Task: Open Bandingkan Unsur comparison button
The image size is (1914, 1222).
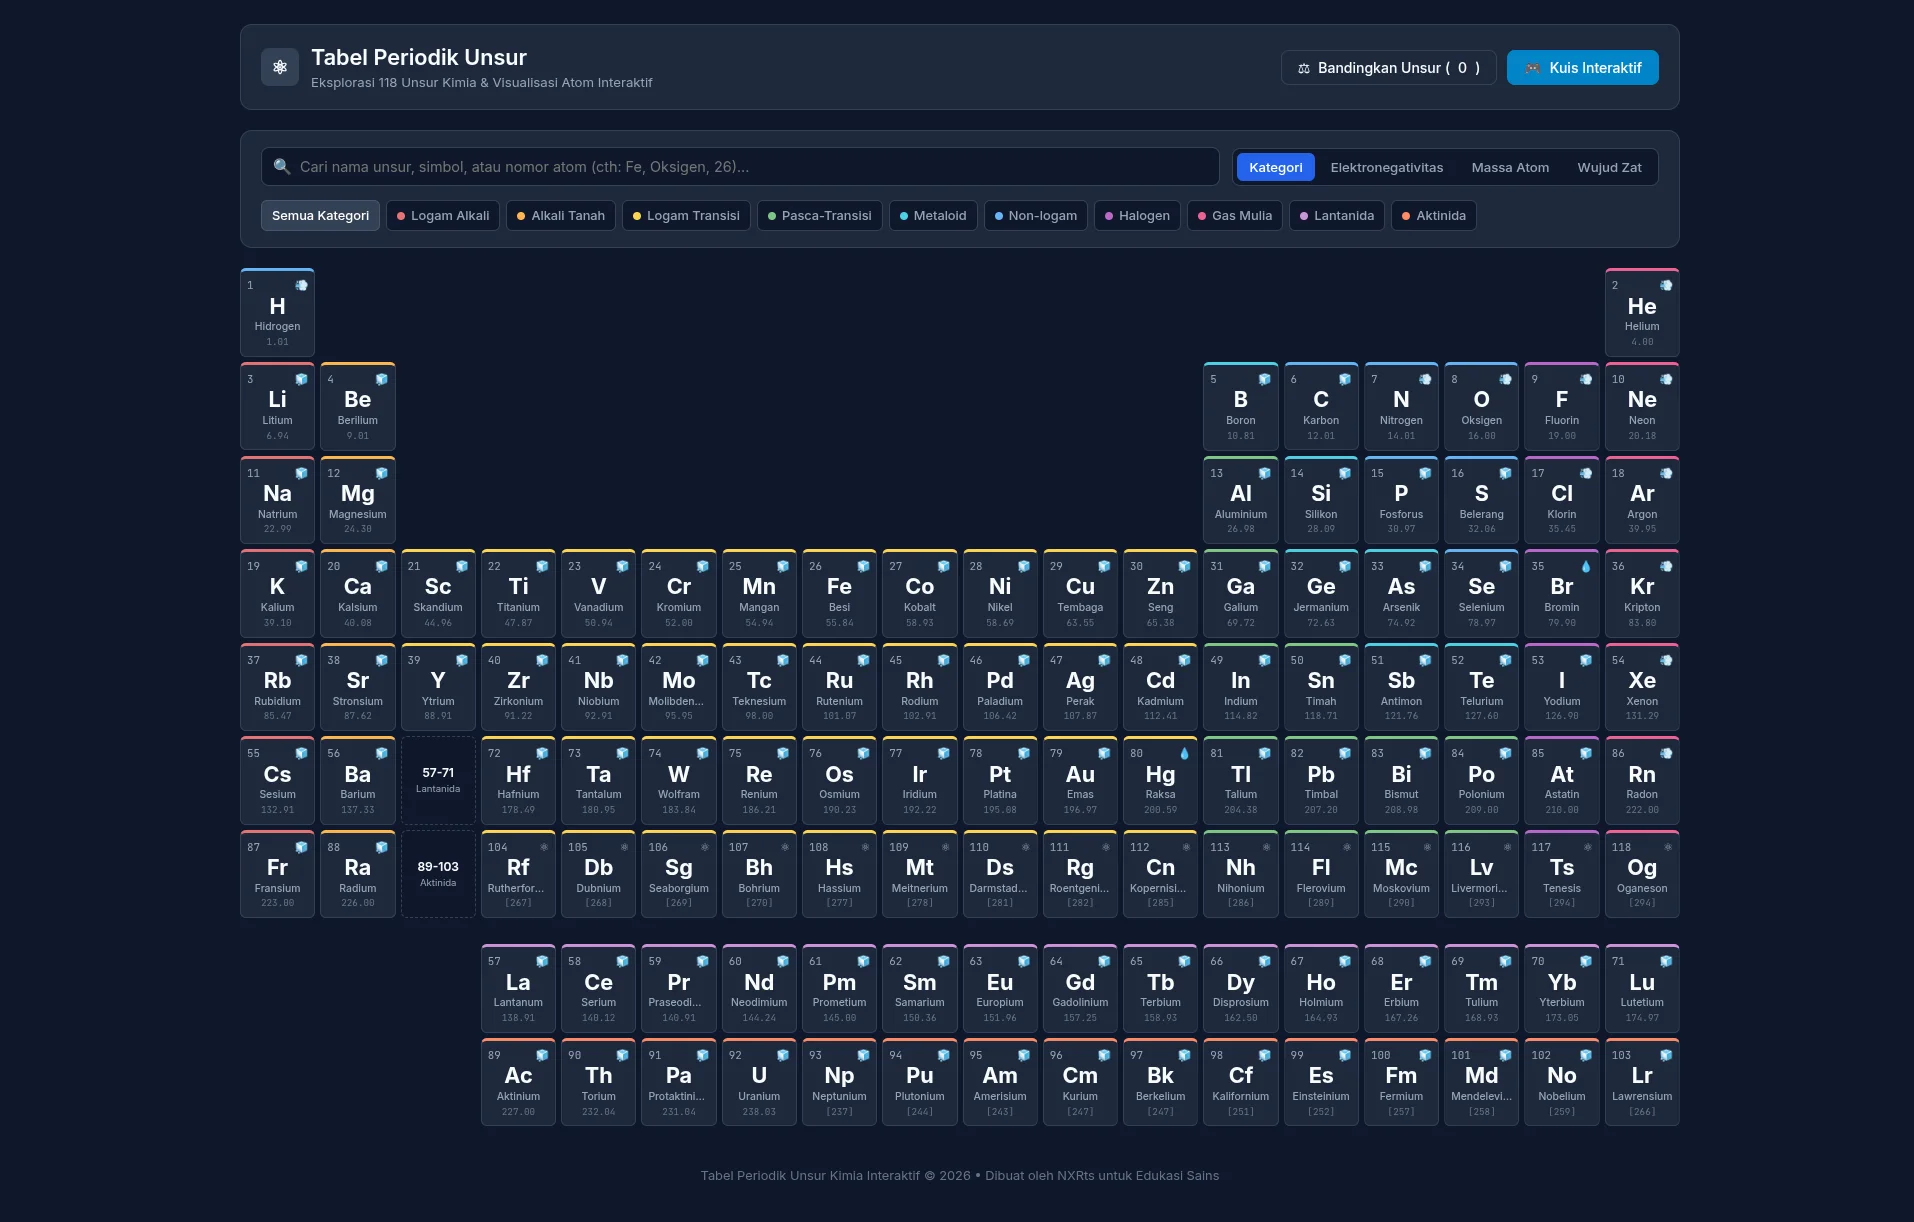Action: [x=1388, y=68]
